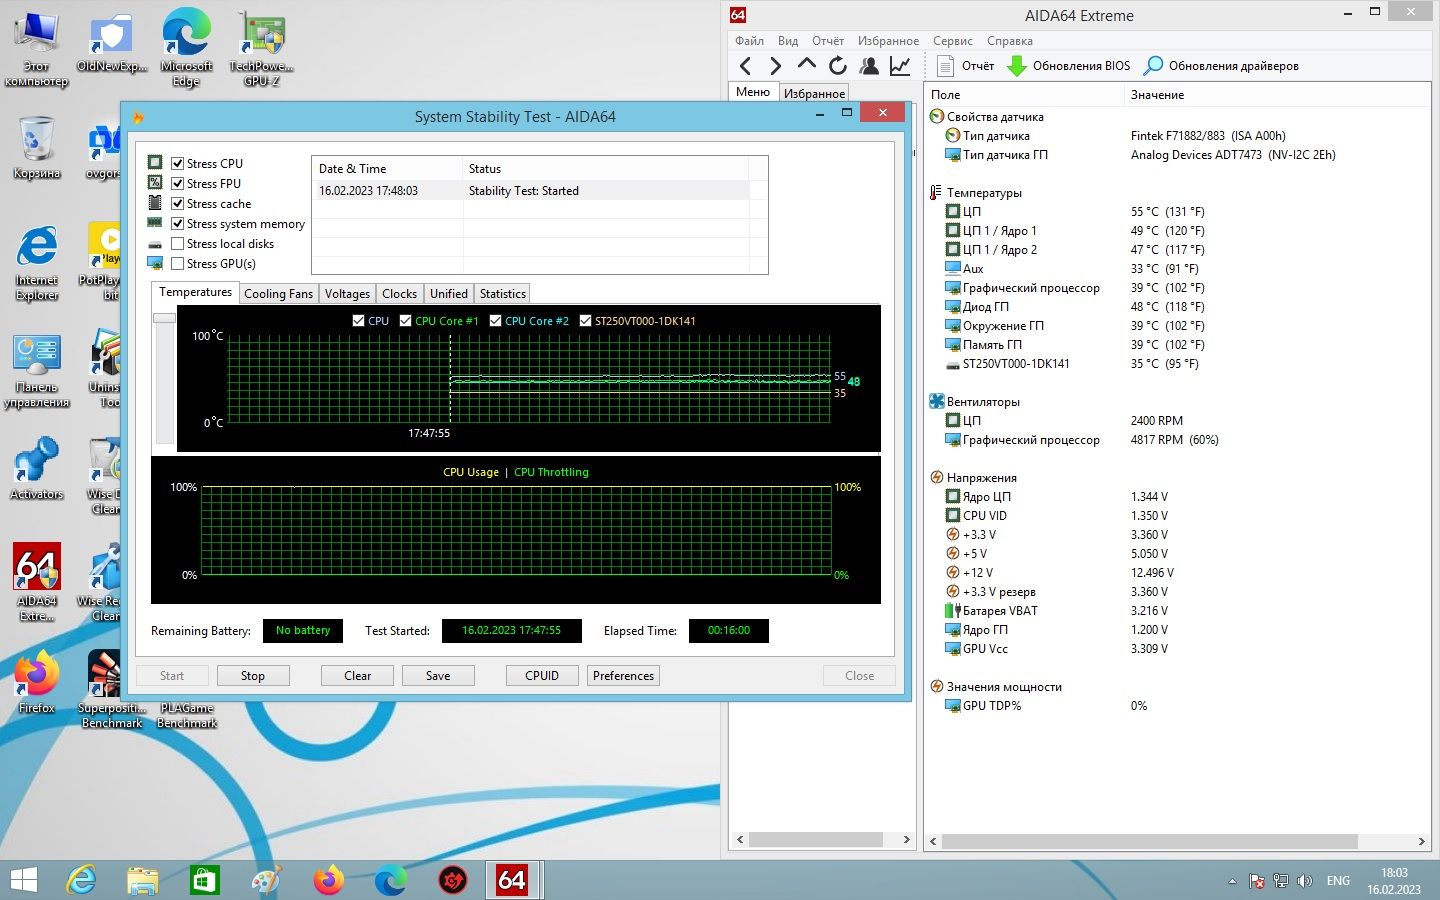Click the Clear button

[x=358, y=676]
